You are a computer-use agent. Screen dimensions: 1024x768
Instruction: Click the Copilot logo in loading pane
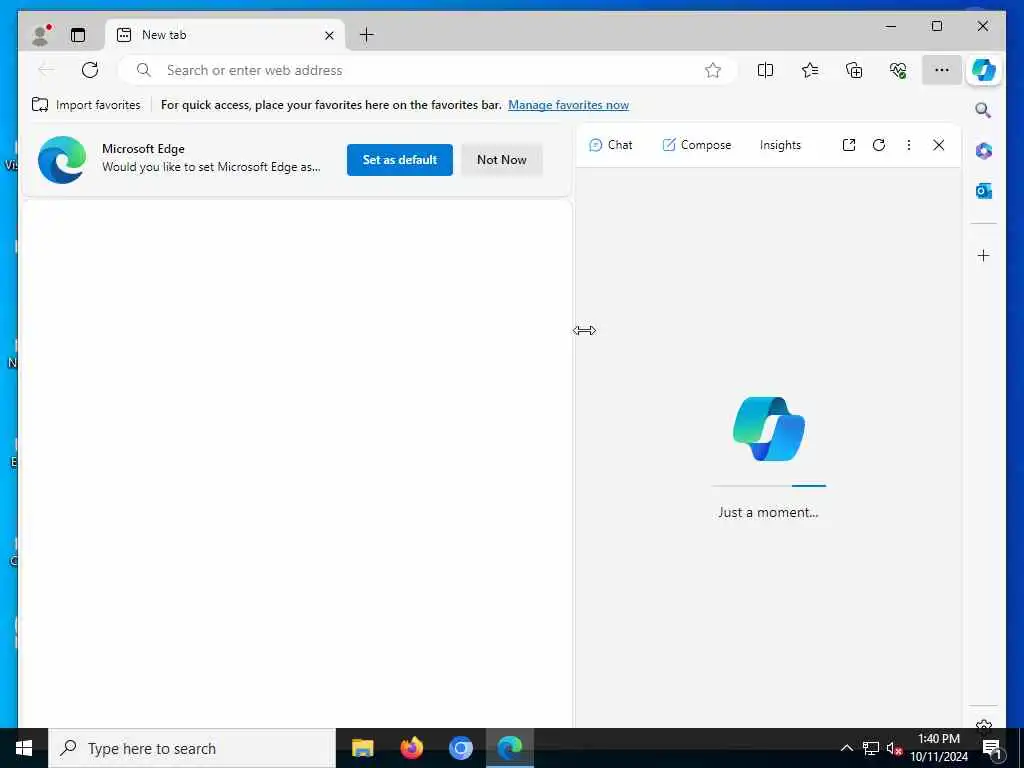click(769, 429)
